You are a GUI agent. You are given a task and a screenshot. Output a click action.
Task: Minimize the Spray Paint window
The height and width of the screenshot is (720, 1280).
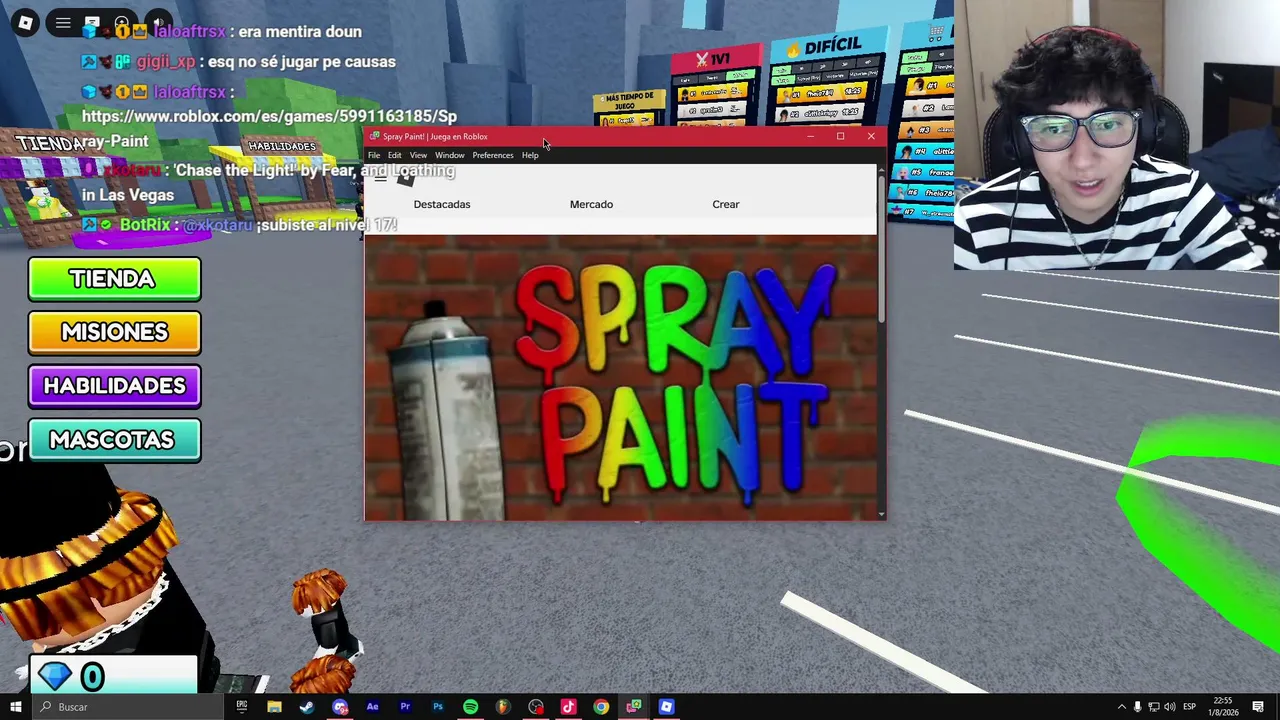[x=811, y=136]
